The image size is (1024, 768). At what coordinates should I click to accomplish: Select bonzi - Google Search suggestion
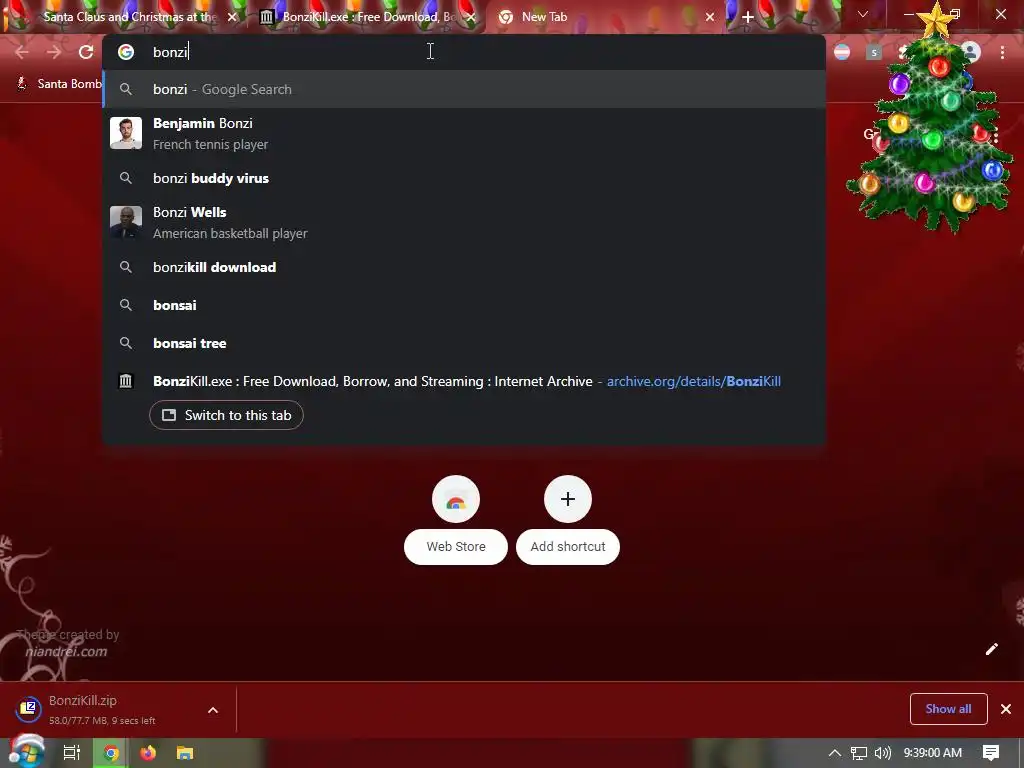pos(464,89)
